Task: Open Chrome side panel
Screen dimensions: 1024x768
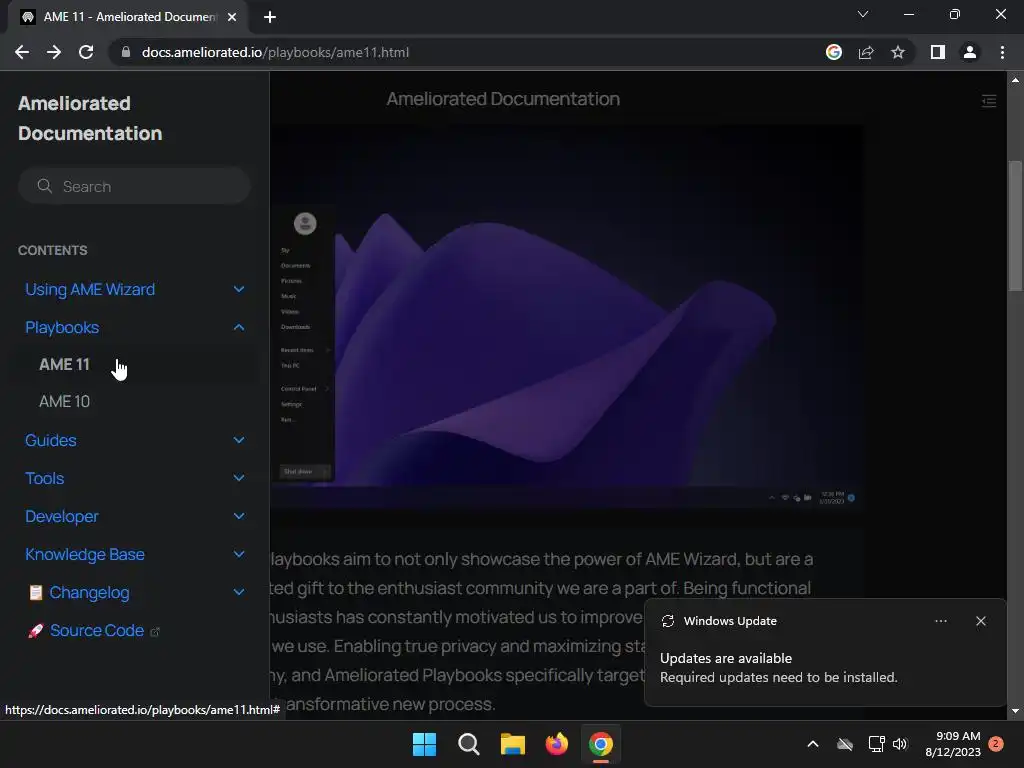Action: click(938, 52)
